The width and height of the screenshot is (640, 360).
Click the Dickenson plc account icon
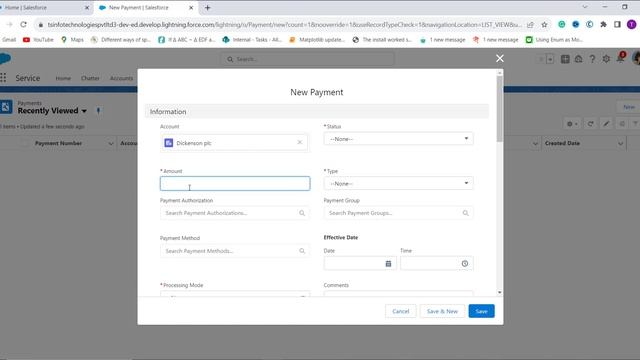pyautogui.click(x=169, y=143)
